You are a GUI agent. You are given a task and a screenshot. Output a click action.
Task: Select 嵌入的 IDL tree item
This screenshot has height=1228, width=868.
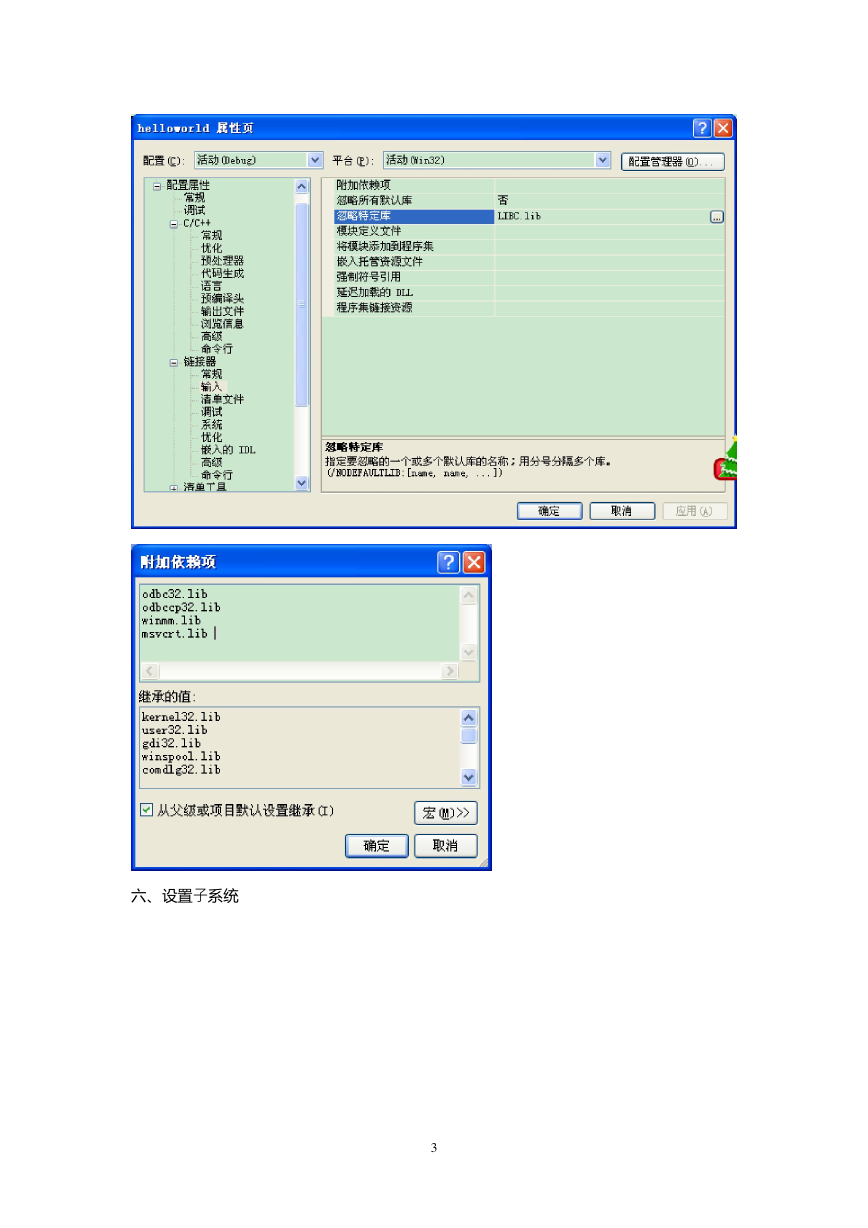point(228,450)
